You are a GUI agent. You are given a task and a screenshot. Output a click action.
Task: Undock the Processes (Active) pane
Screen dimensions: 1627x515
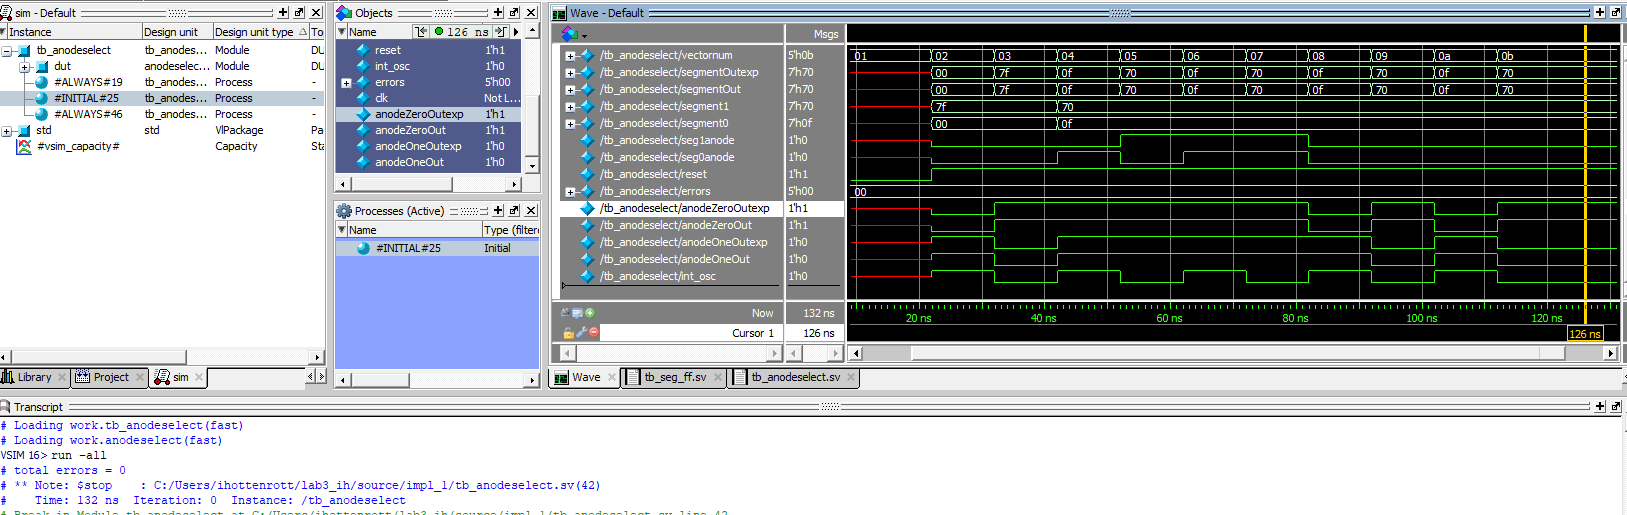click(514, 211)
